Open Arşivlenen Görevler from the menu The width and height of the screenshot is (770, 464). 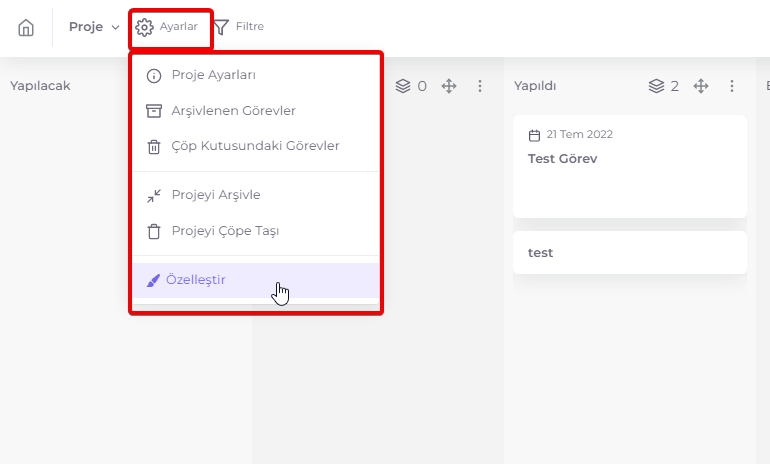(255, 111)
